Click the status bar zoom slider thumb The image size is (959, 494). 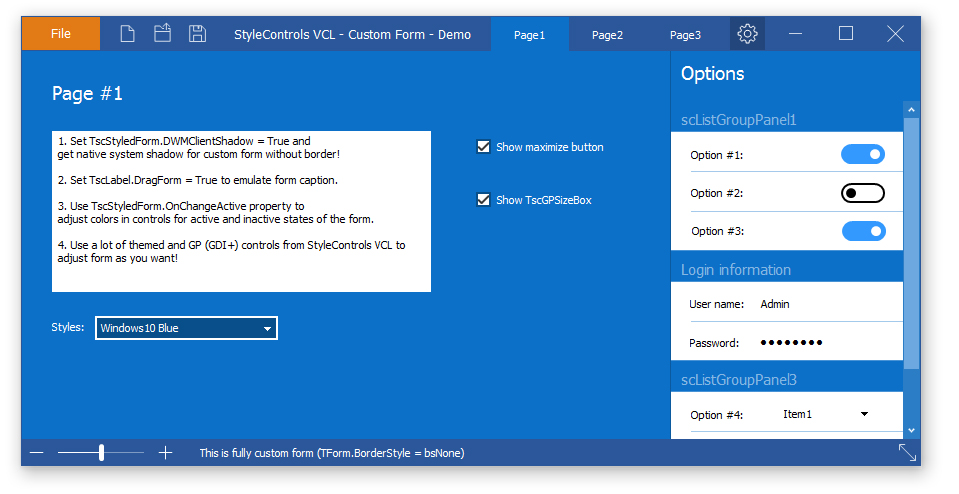(102, 453)
